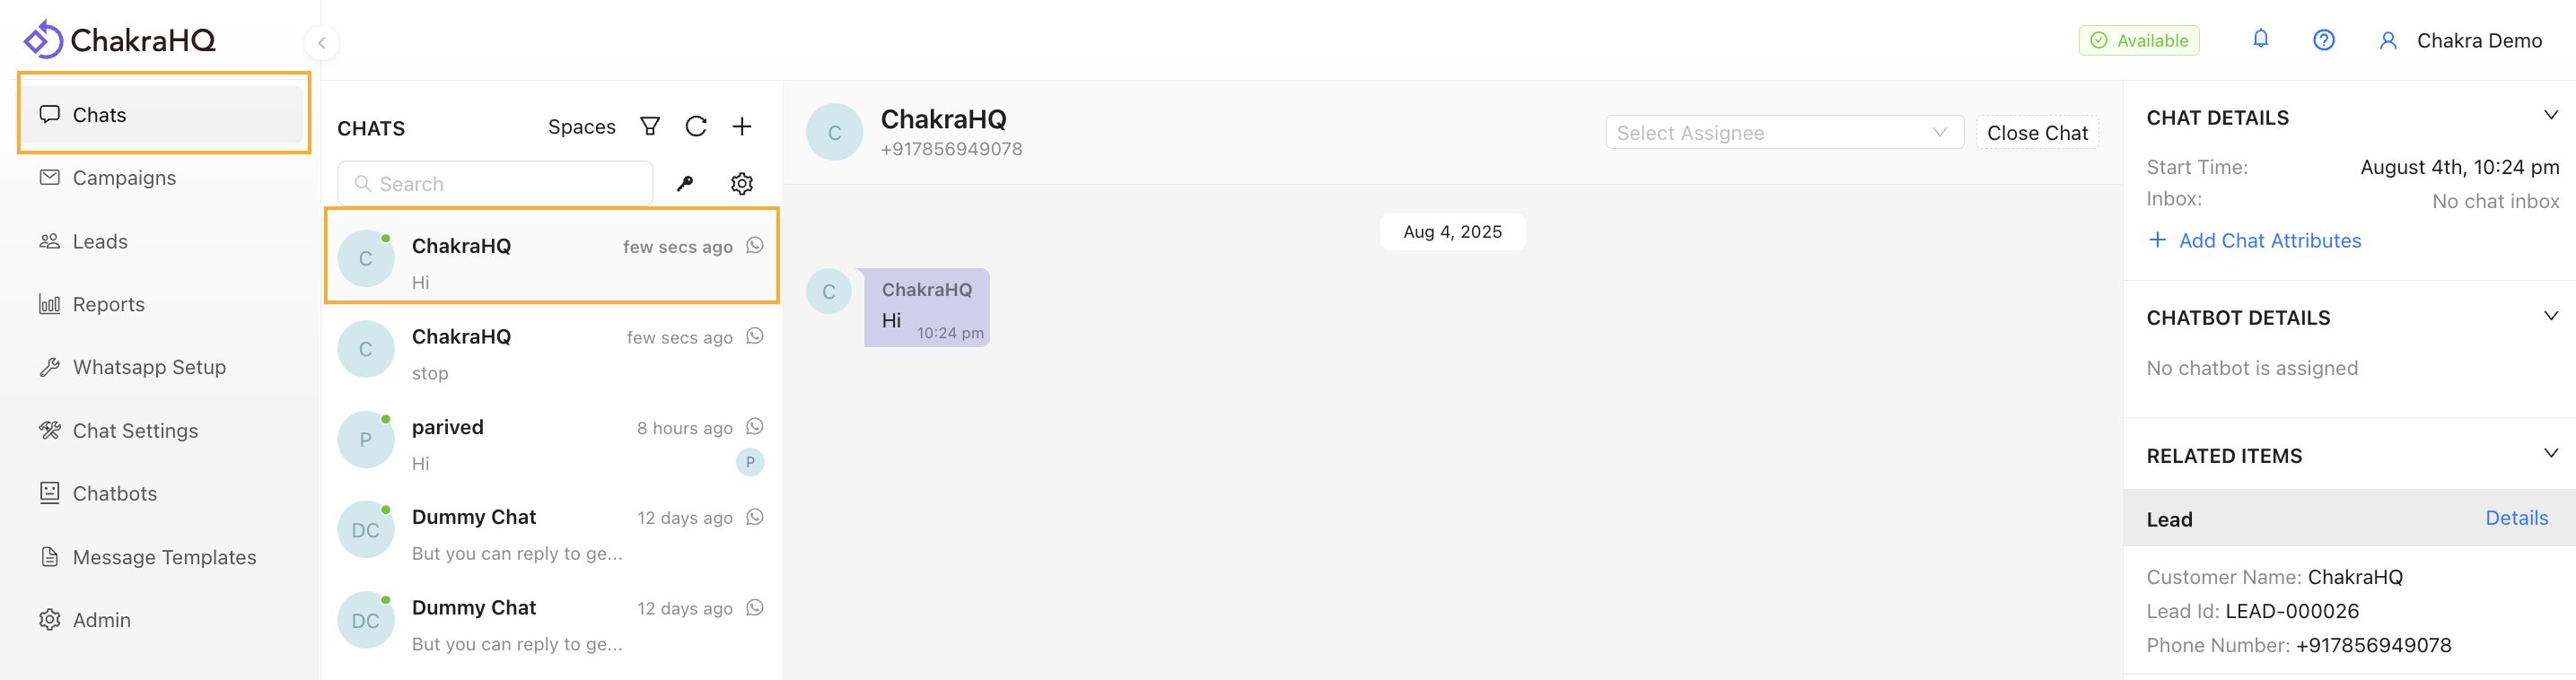Collapse the Chat Details section

pyautogui.click(x=2551, y=115)
